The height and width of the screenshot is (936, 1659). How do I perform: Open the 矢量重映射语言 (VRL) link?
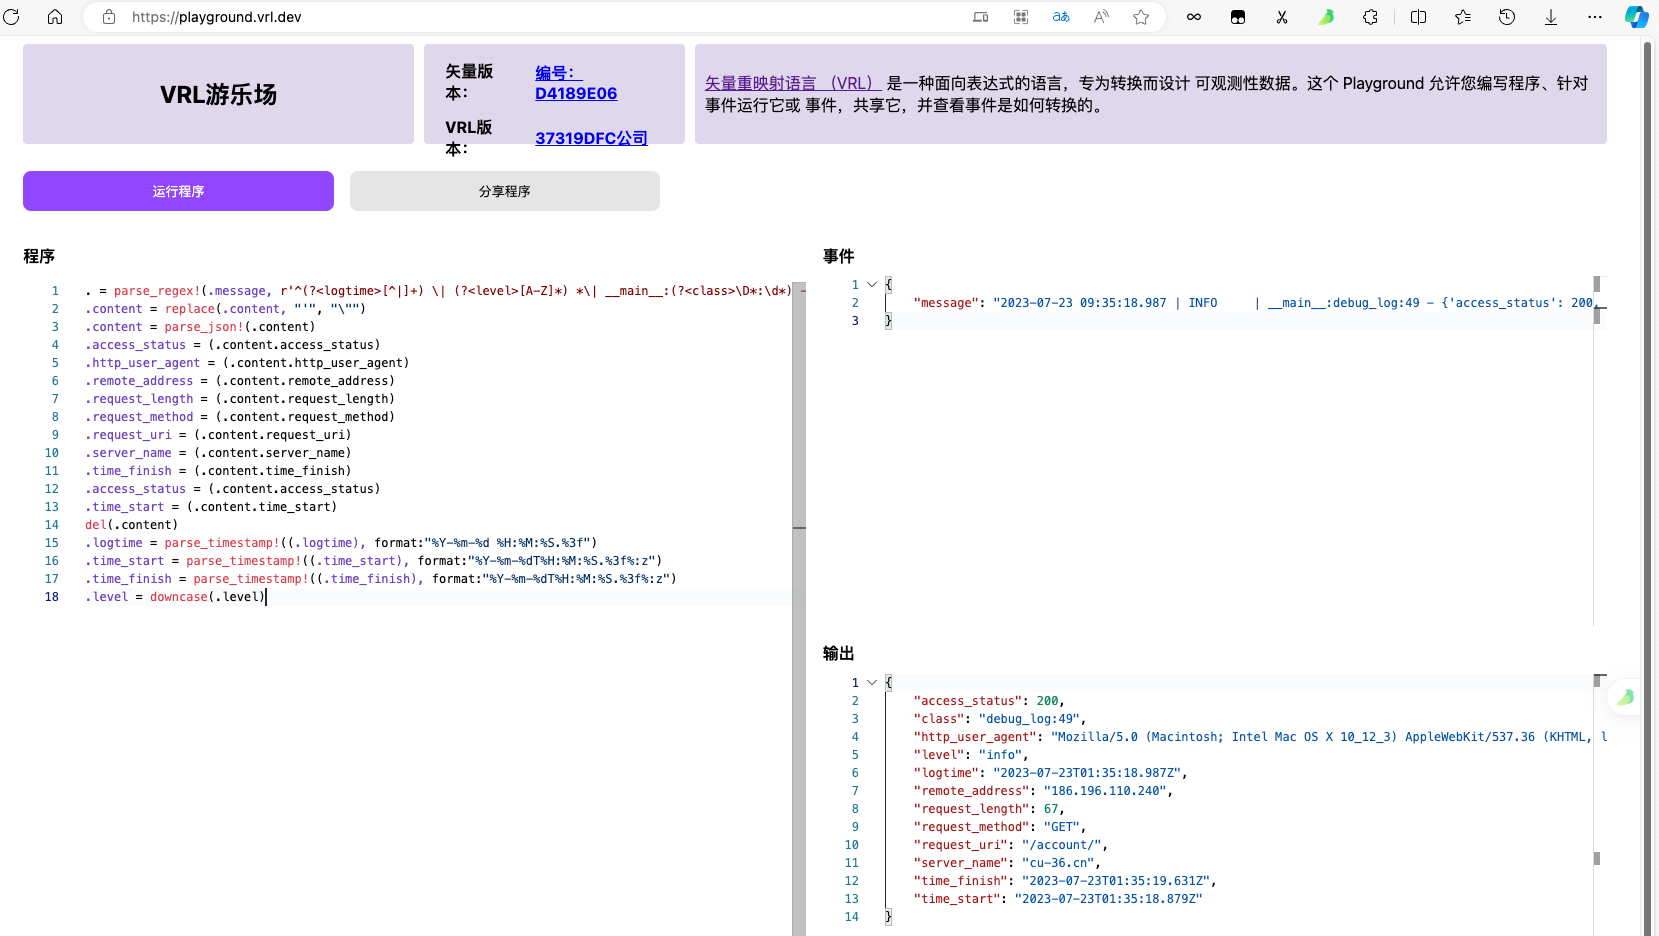pos(793,83)
